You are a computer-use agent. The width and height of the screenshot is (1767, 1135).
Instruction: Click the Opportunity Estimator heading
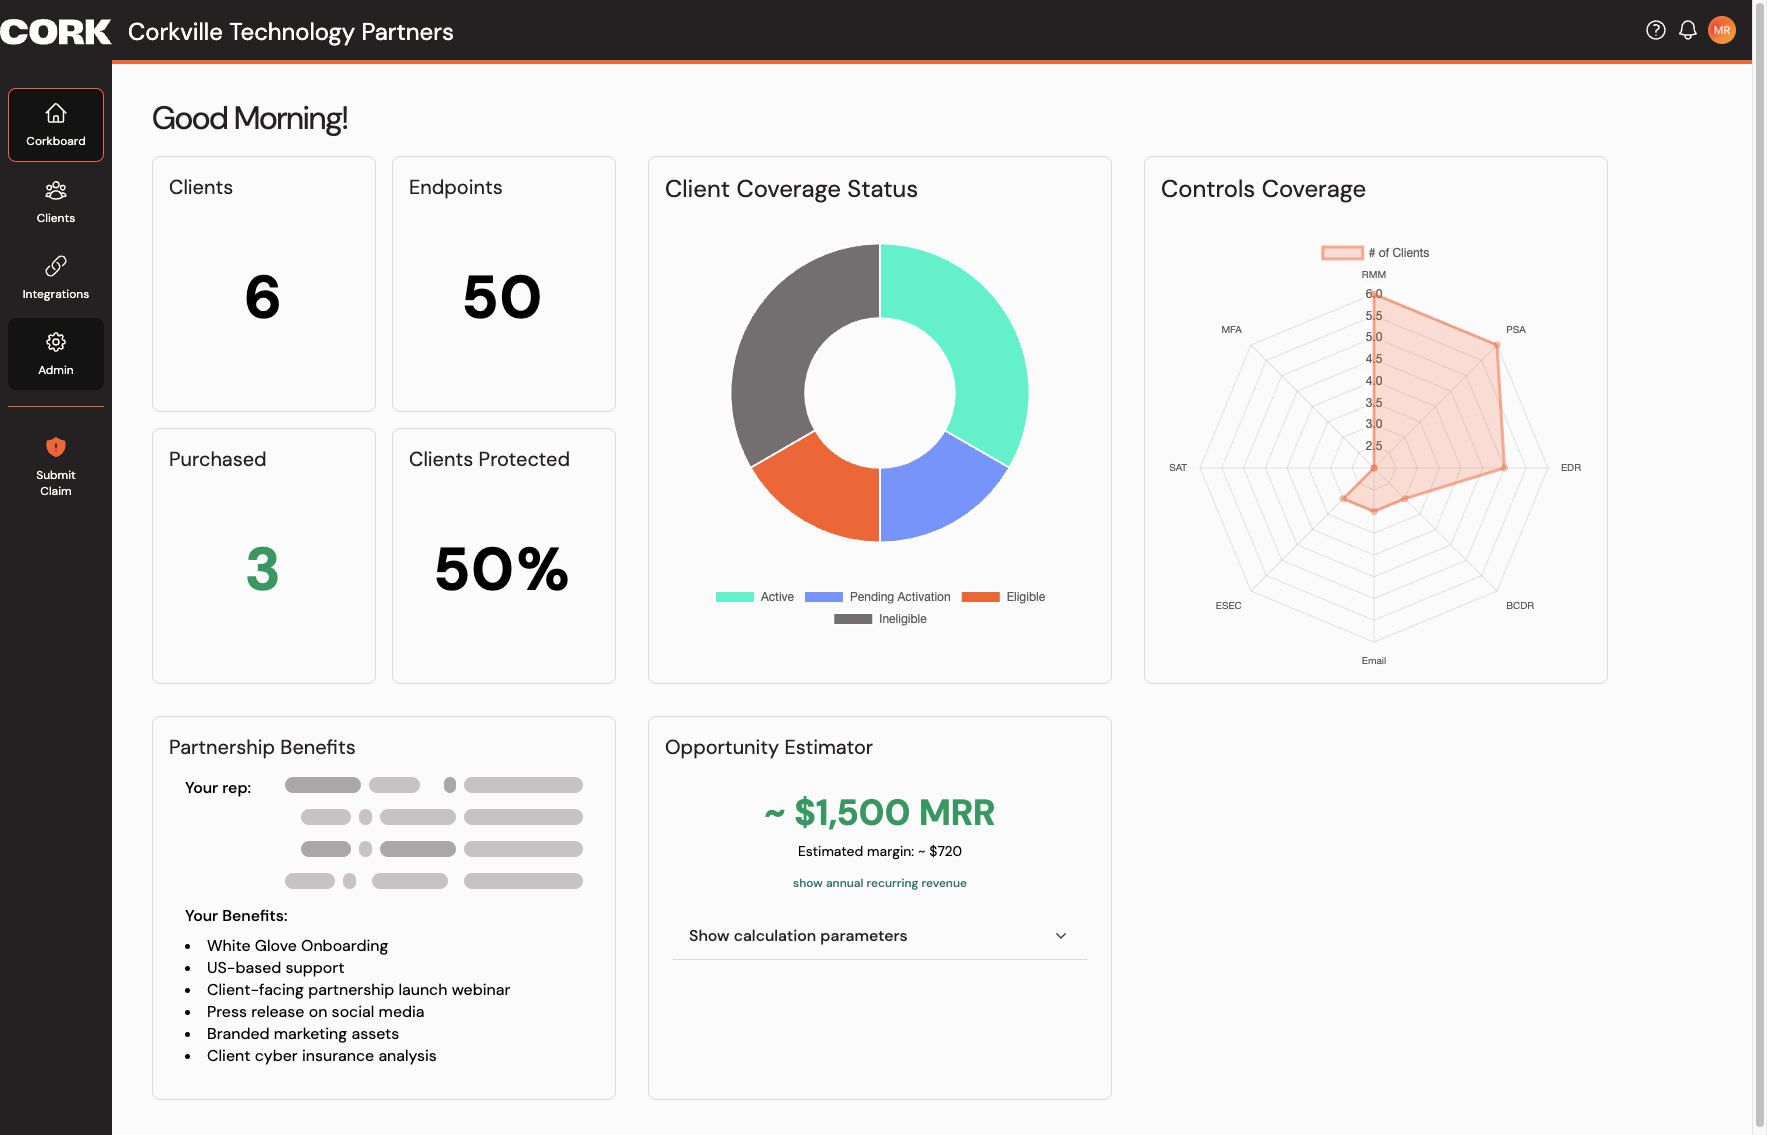(769, 747)
